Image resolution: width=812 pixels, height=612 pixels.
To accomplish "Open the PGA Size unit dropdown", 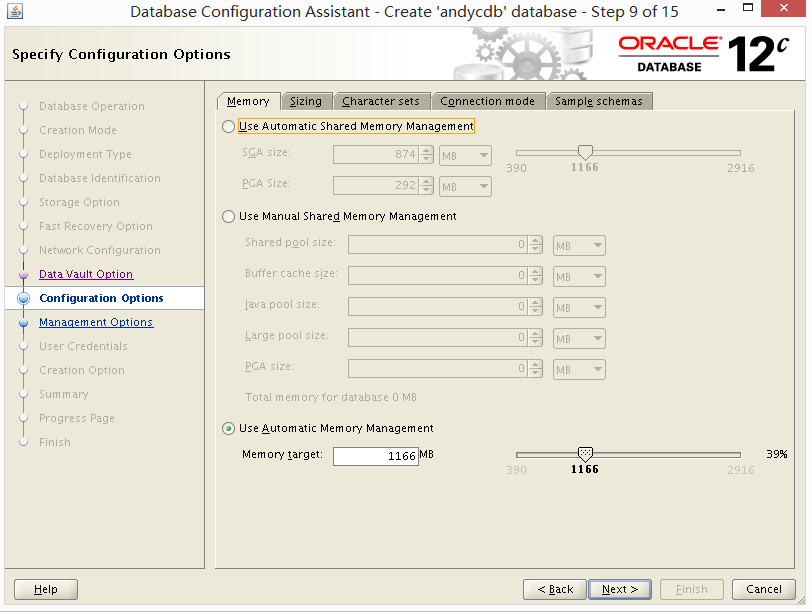I will (465, 187).
